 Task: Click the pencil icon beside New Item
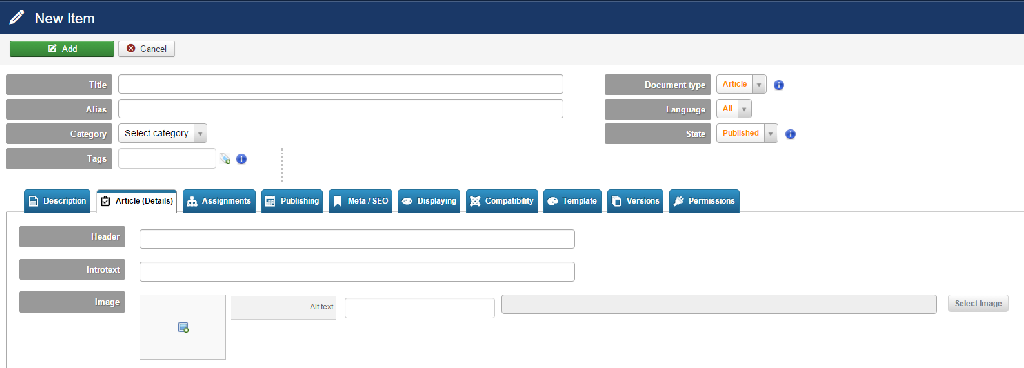(17, 18)
